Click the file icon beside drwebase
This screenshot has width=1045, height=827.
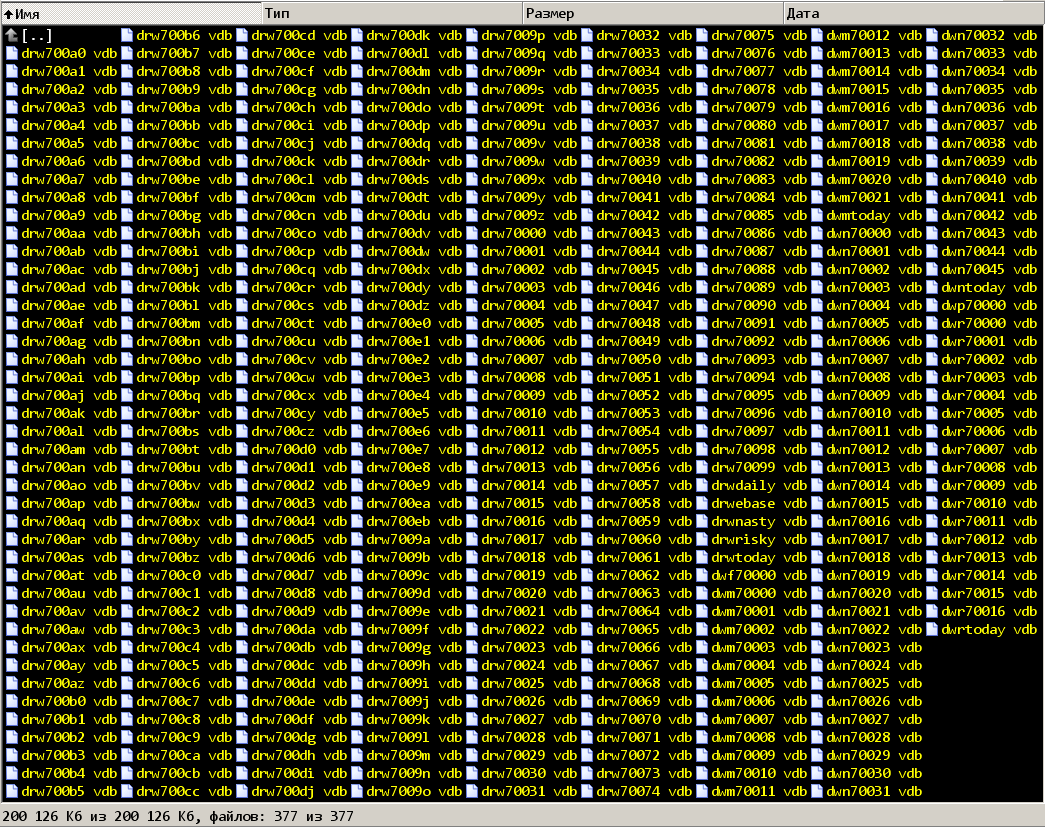702,504
